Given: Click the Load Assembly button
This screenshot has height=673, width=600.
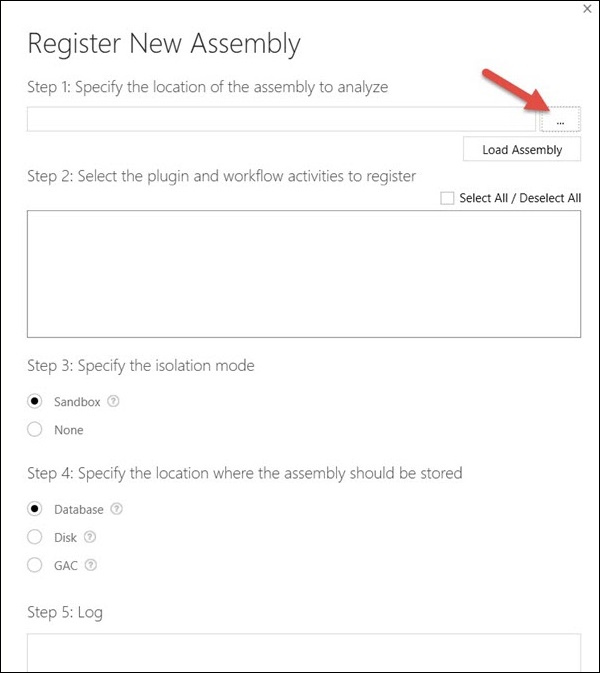Looking at the screenshot, I should (x=522, y=149).
